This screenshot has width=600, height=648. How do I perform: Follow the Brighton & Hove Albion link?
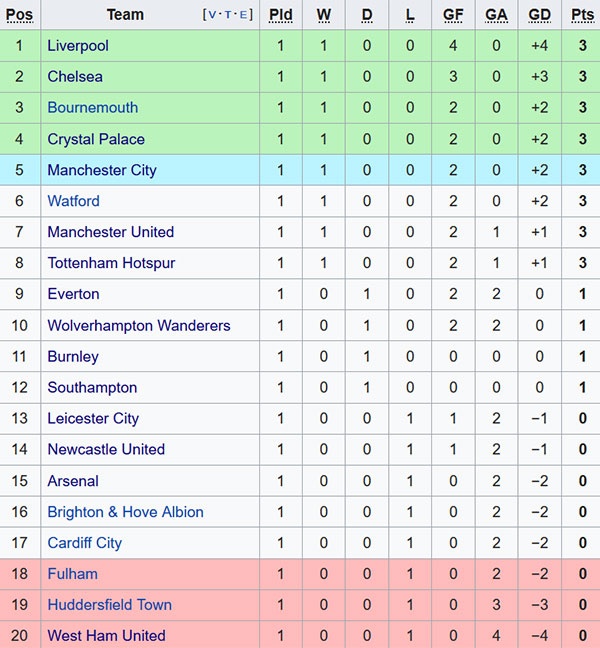click(x=125, y=512)
